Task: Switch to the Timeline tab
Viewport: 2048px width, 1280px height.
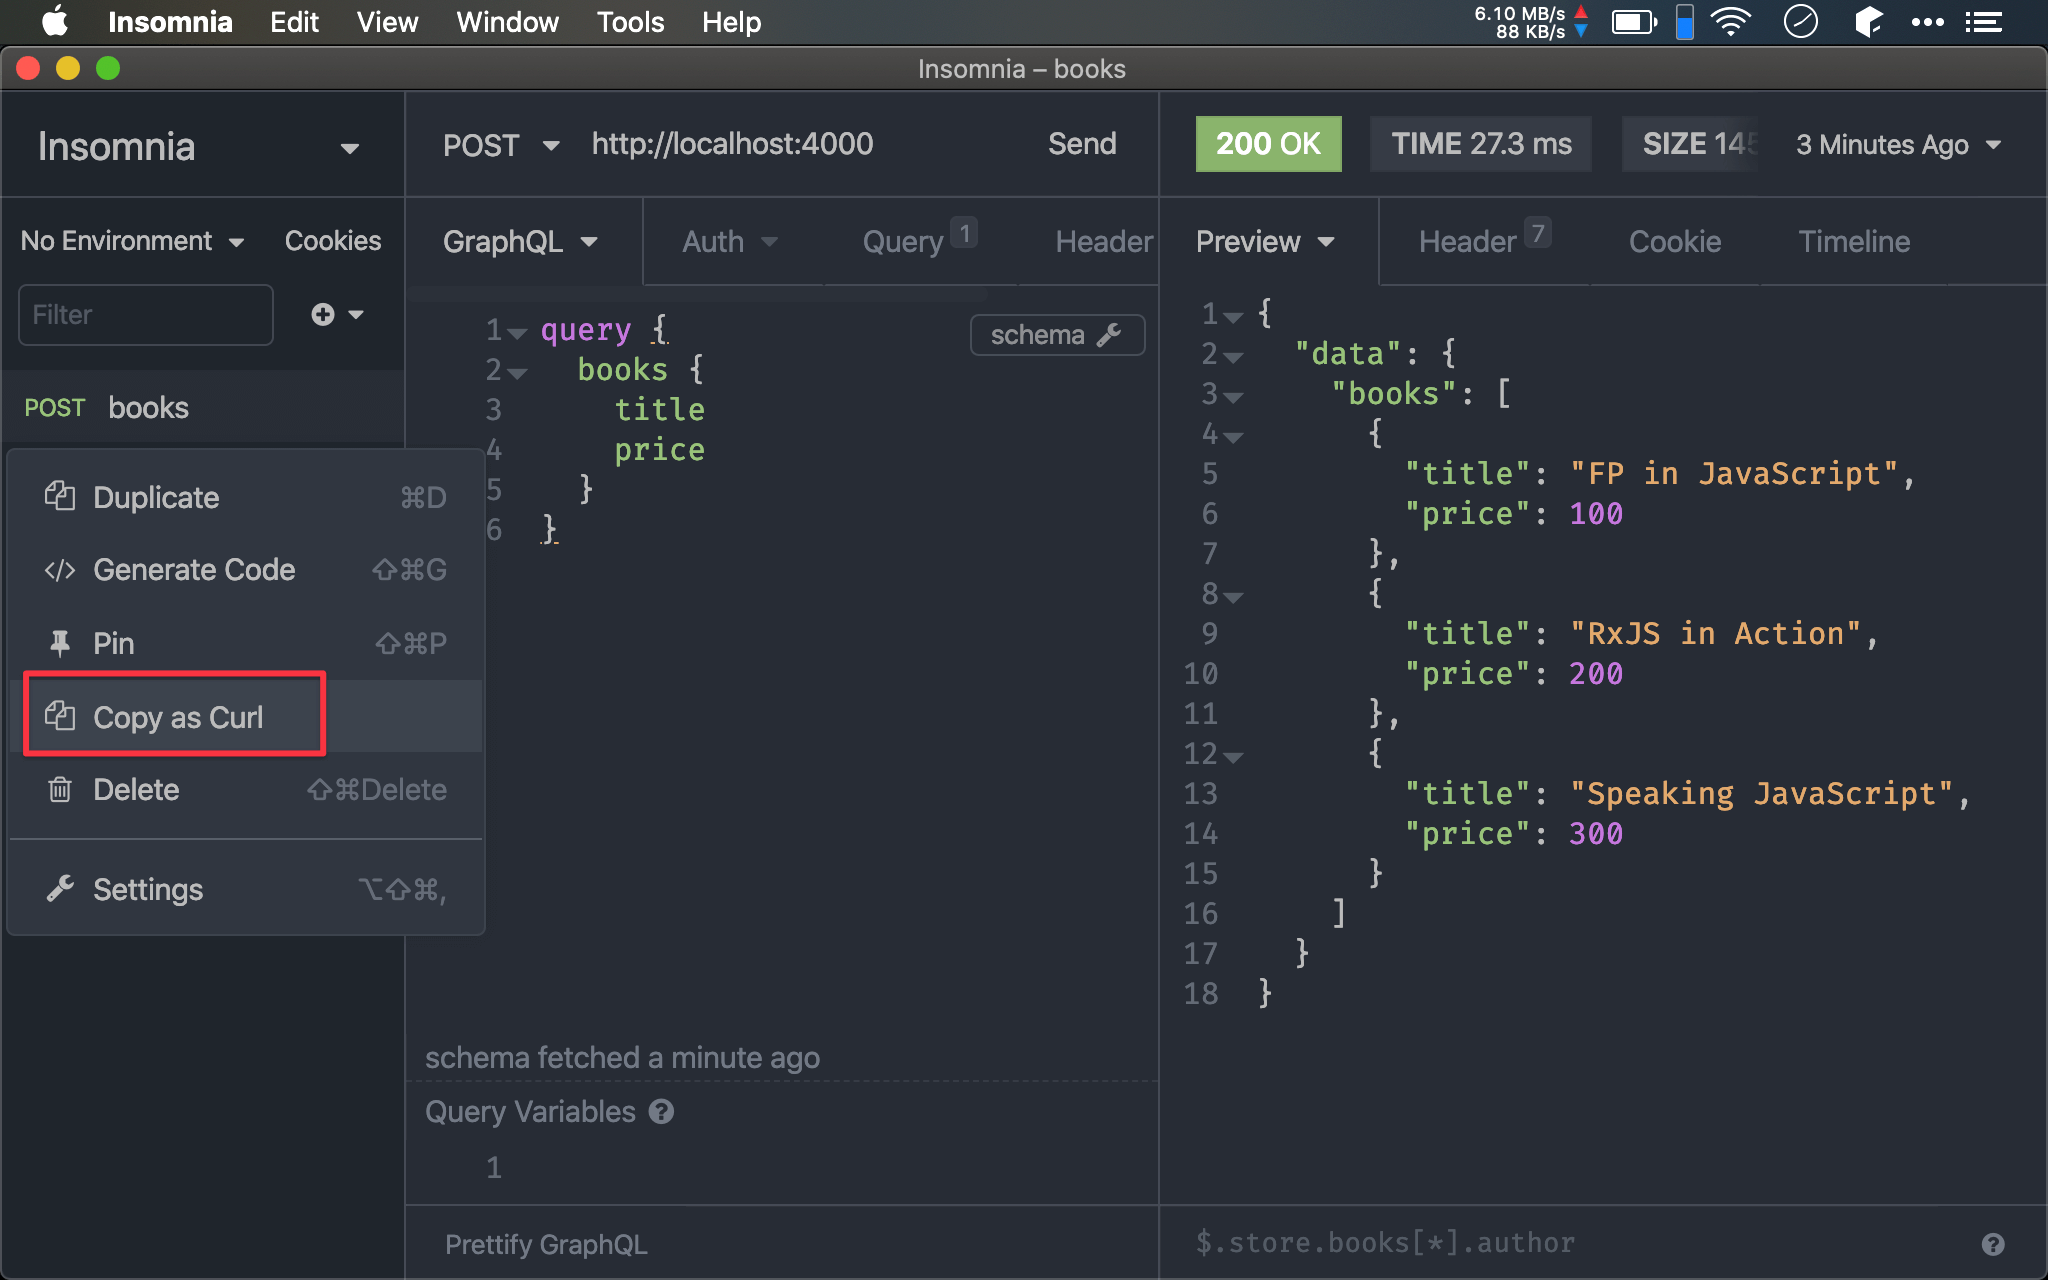Action: point(1853,240)
